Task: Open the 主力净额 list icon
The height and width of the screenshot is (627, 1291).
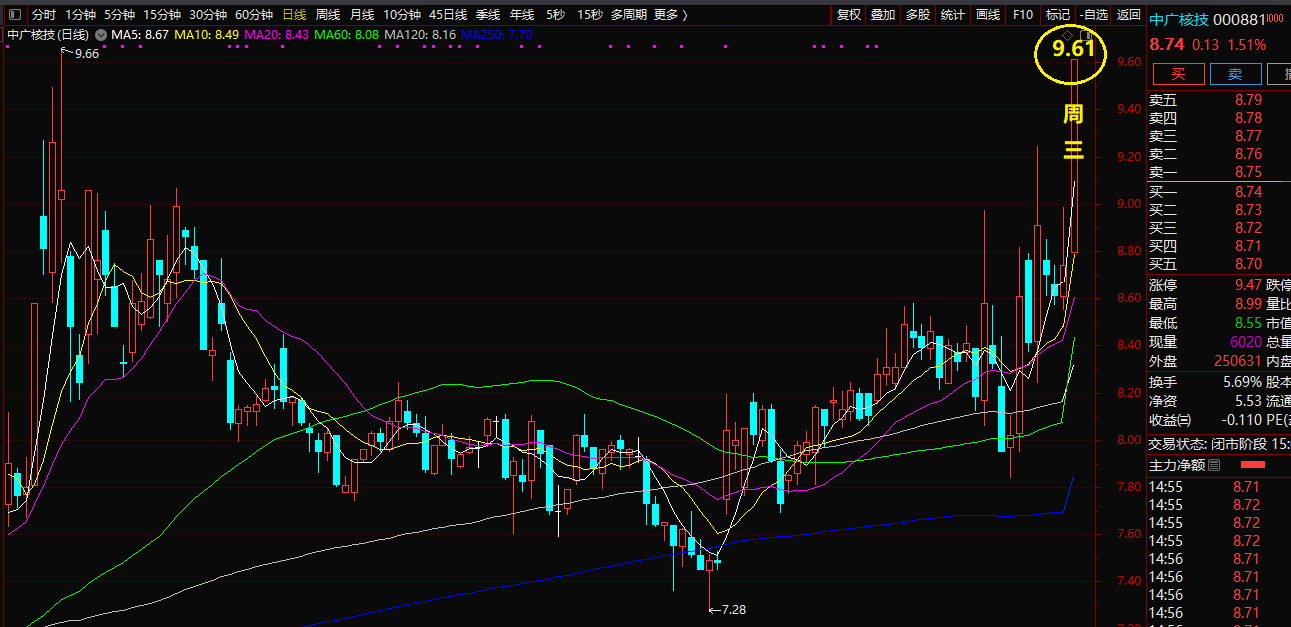Action: [1214, 465]
